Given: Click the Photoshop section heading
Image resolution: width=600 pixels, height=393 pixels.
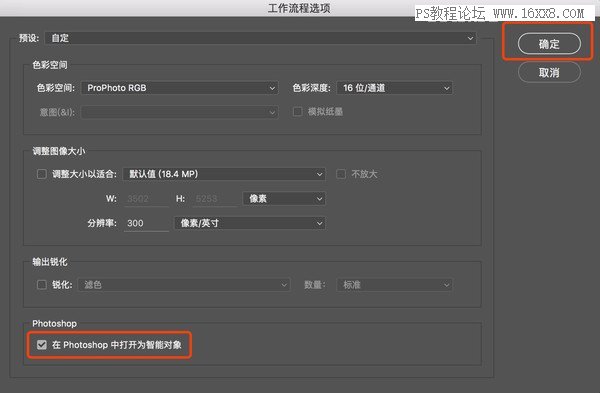Looking at the screenshot, I should (54, 323).
